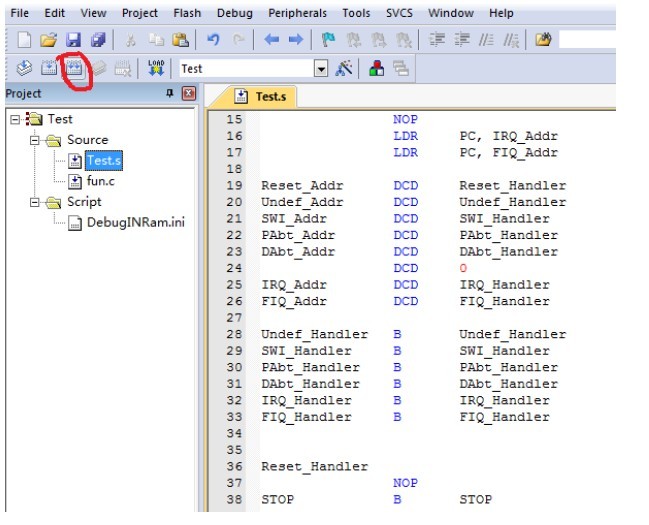The width and height of the screenshot is (649, 525).
Task: Open the Peripherals menu
Action: 296,13
